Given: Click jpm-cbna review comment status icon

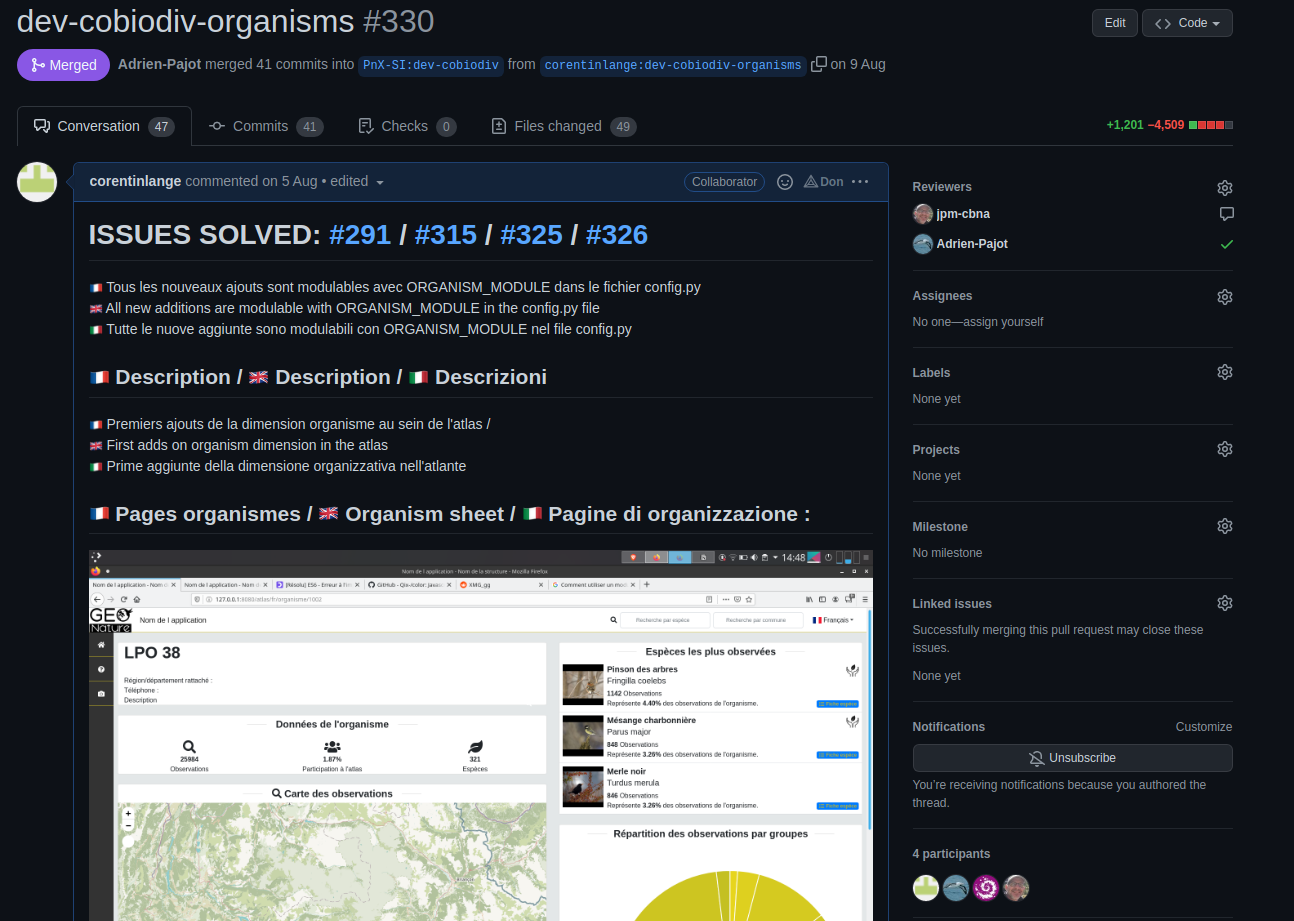Looking at the screenshot, I should click(x=1226, y=214).
